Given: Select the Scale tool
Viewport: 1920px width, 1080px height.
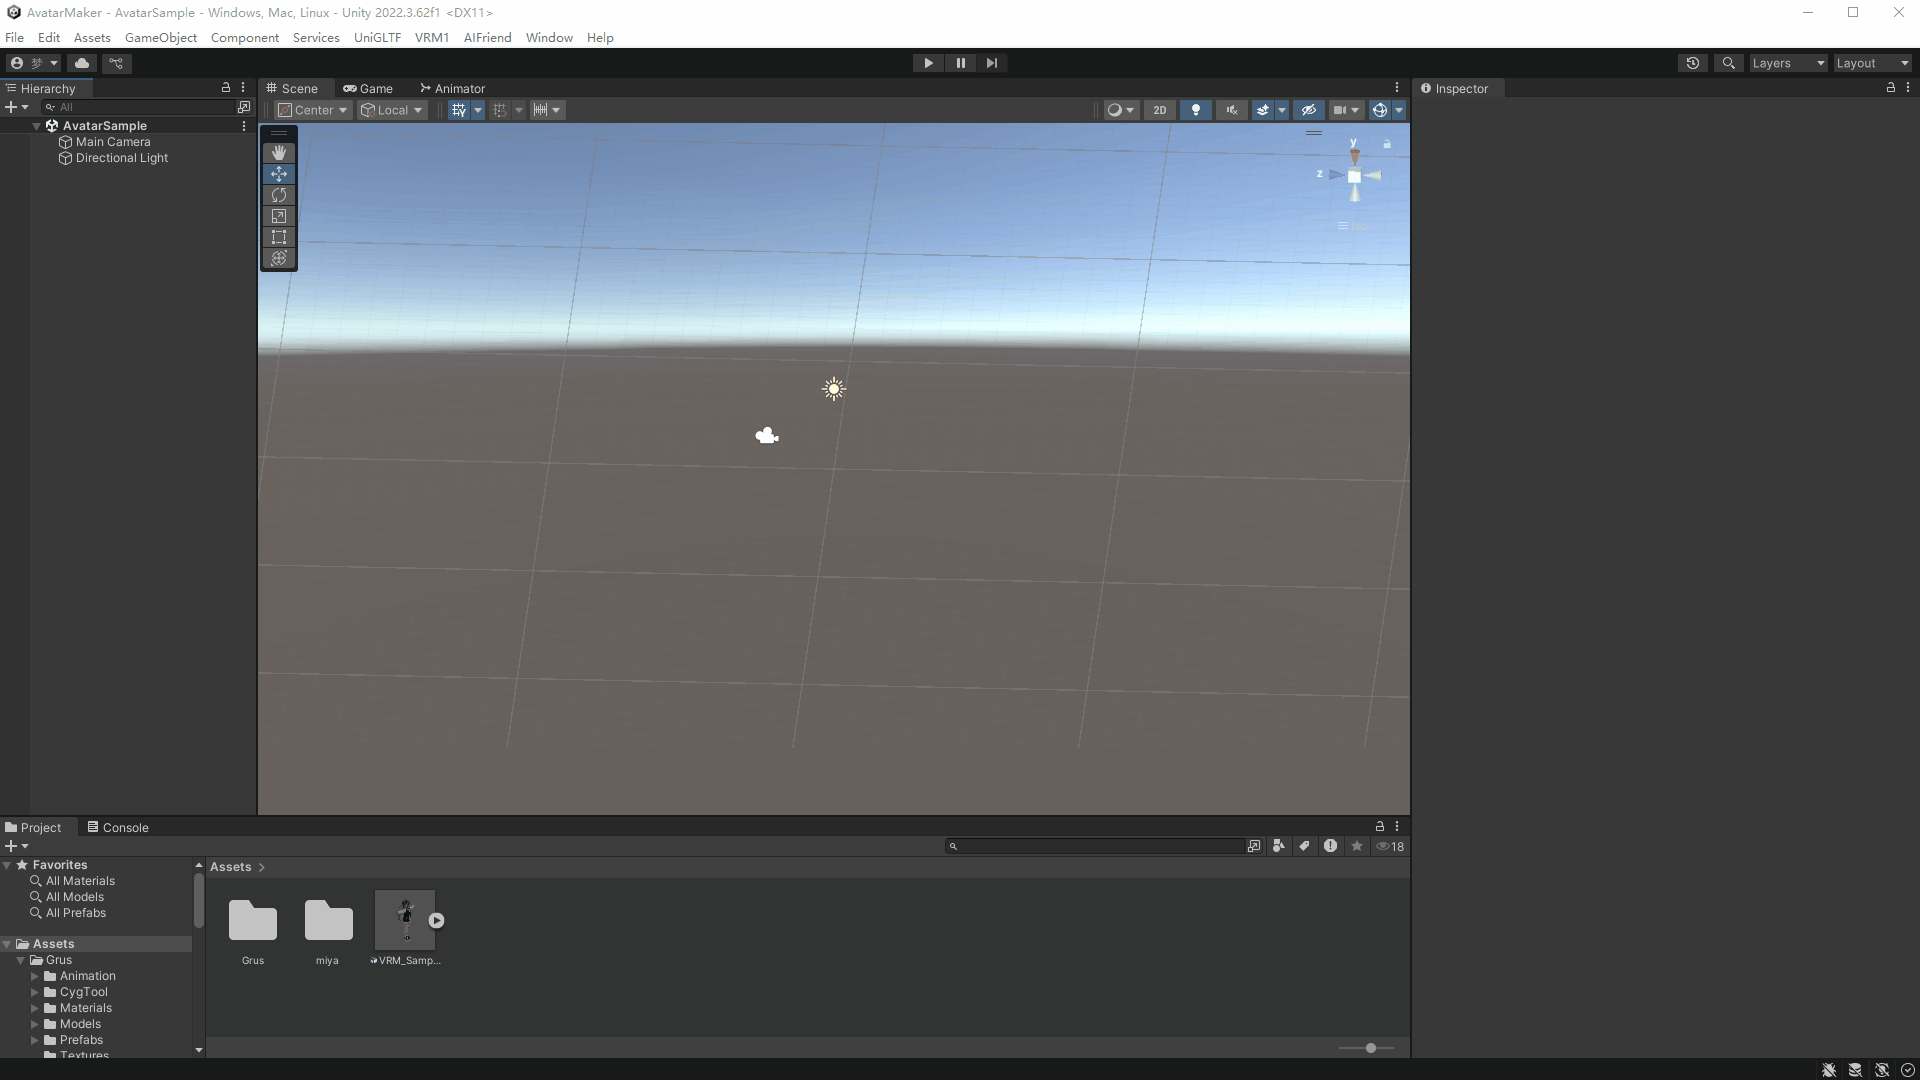Looking at the screenshot, I should [279, 216].
